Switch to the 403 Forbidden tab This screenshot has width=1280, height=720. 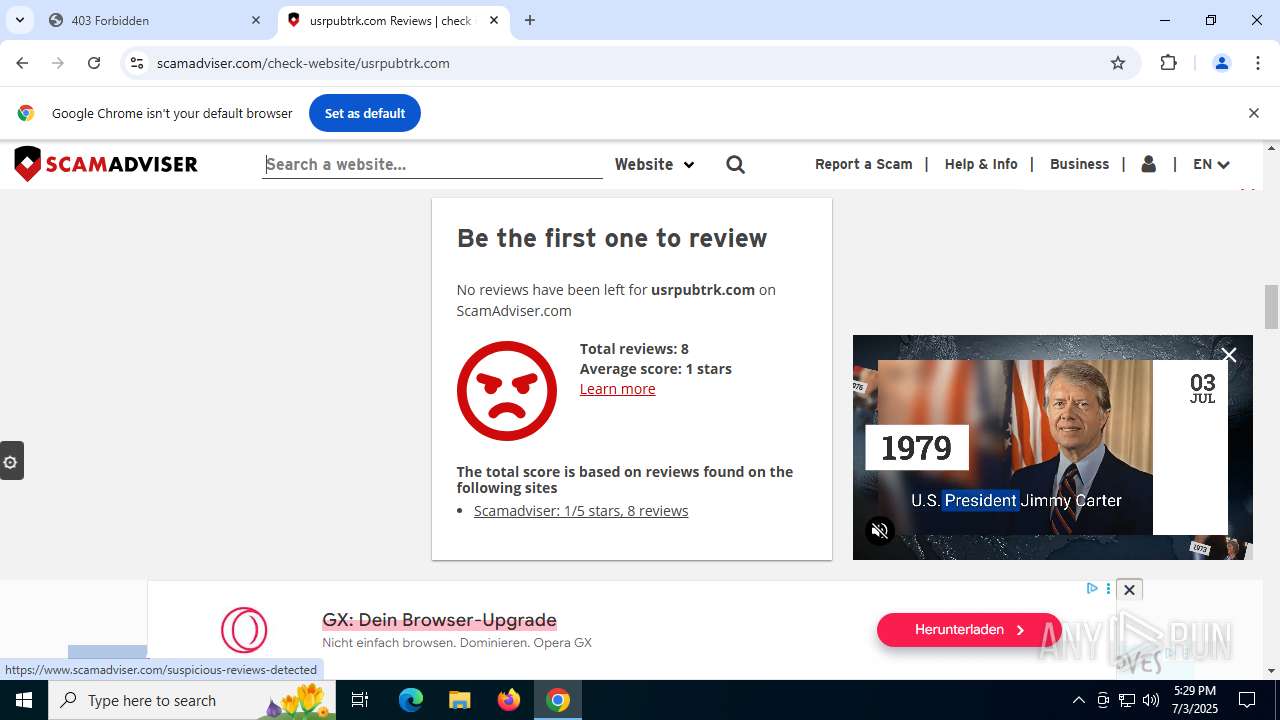[154, 20]
